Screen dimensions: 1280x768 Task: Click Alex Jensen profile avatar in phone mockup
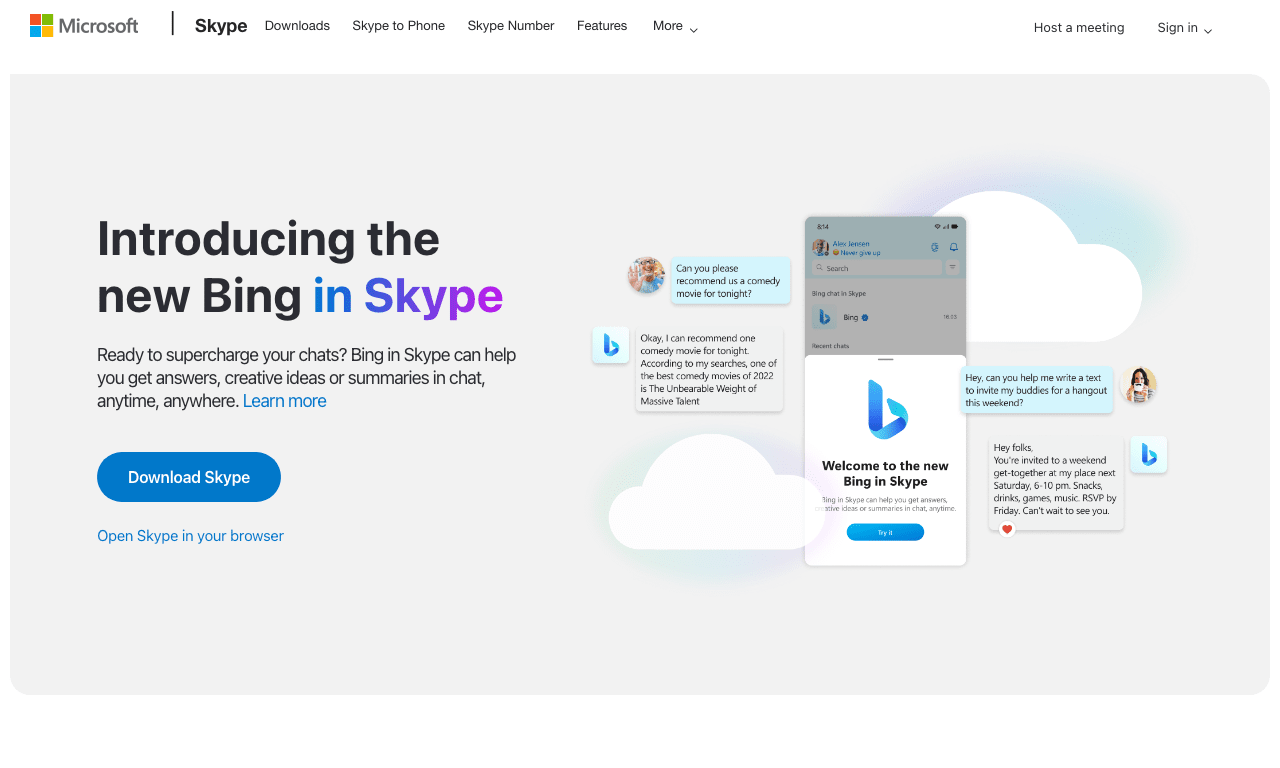[820, 247]
